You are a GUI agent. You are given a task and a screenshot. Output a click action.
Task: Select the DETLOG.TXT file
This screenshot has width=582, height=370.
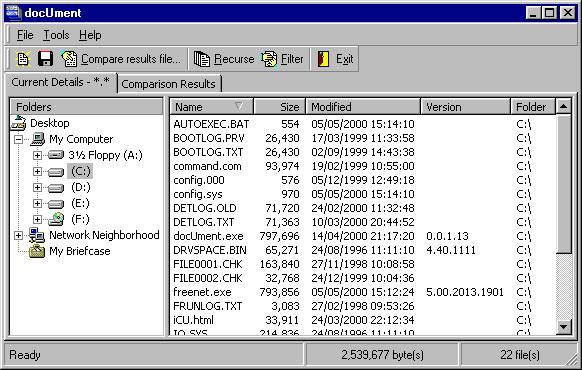203,222
